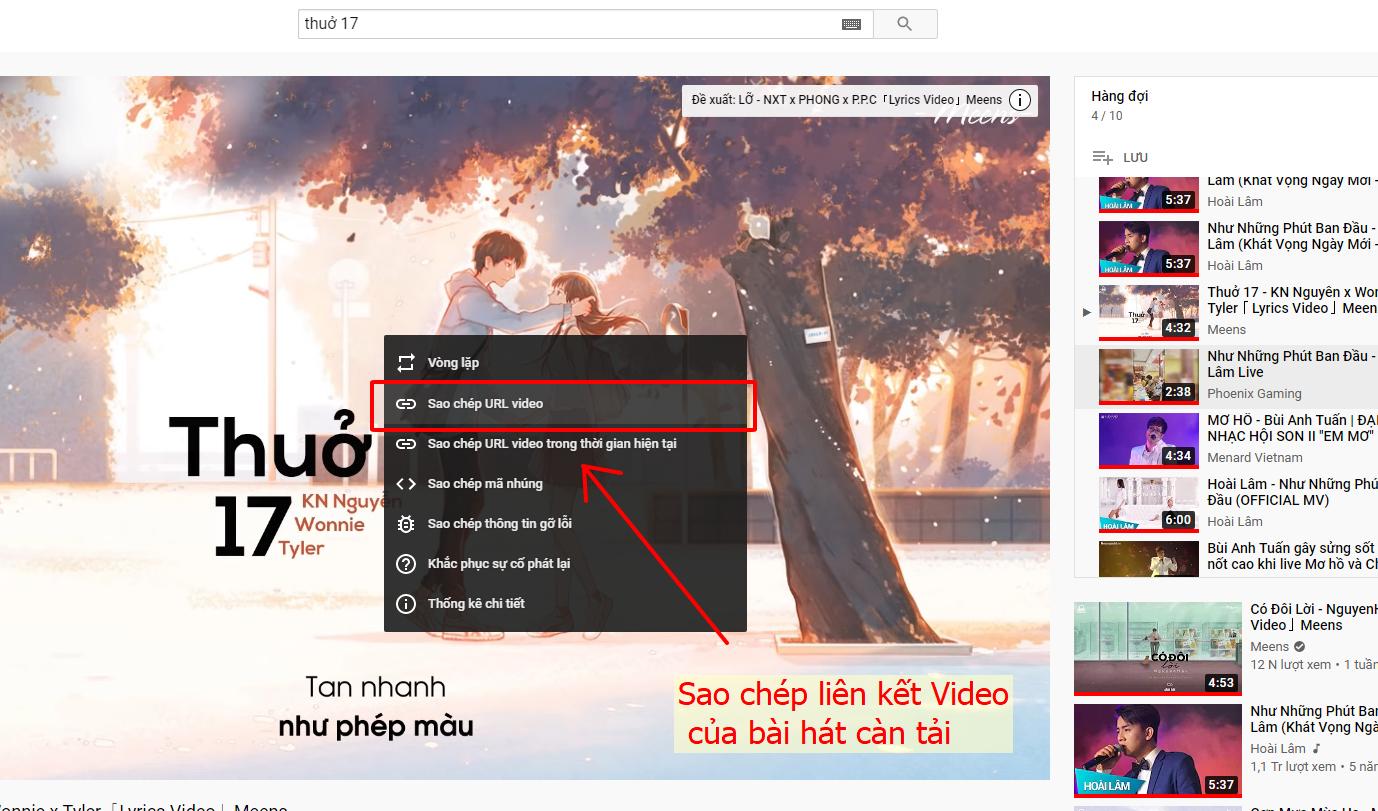Screen dimensions: 1378x811
Task: Open the Có Đôi Lời recommended video title
Action: pyautogui.click(x=1312, y=616)
